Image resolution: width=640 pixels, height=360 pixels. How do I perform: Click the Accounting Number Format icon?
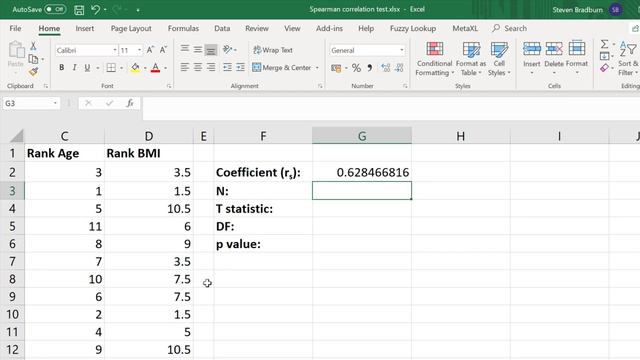click(336, 68)
